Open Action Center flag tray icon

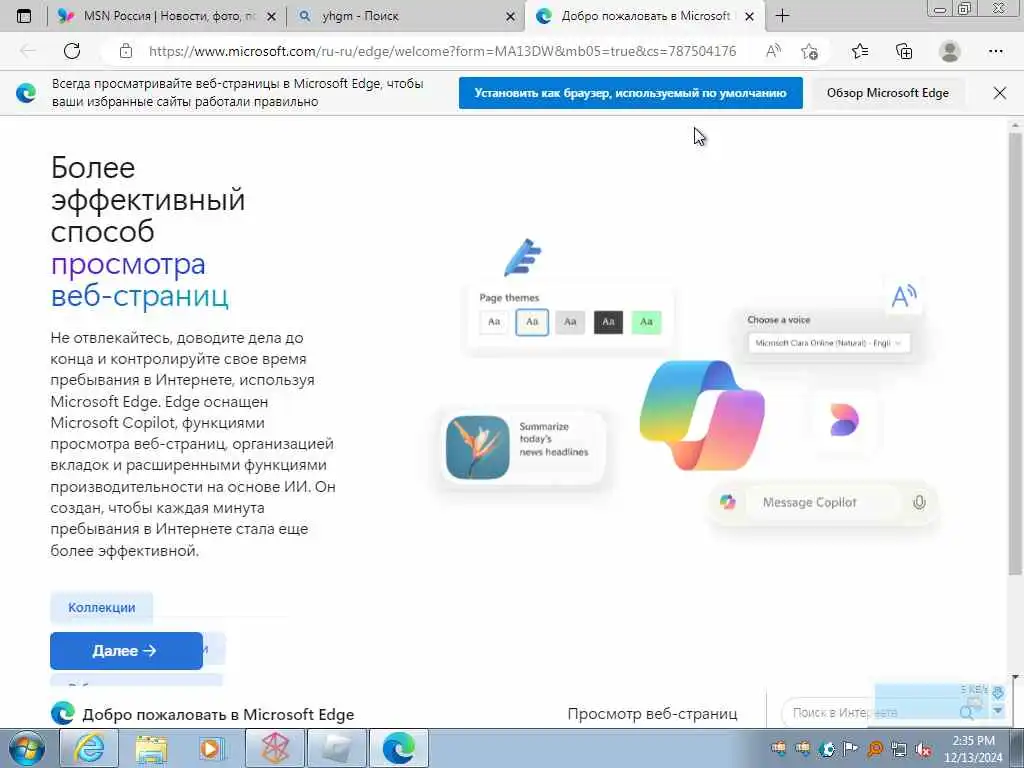pyautogui.click(x=850, y=749)
